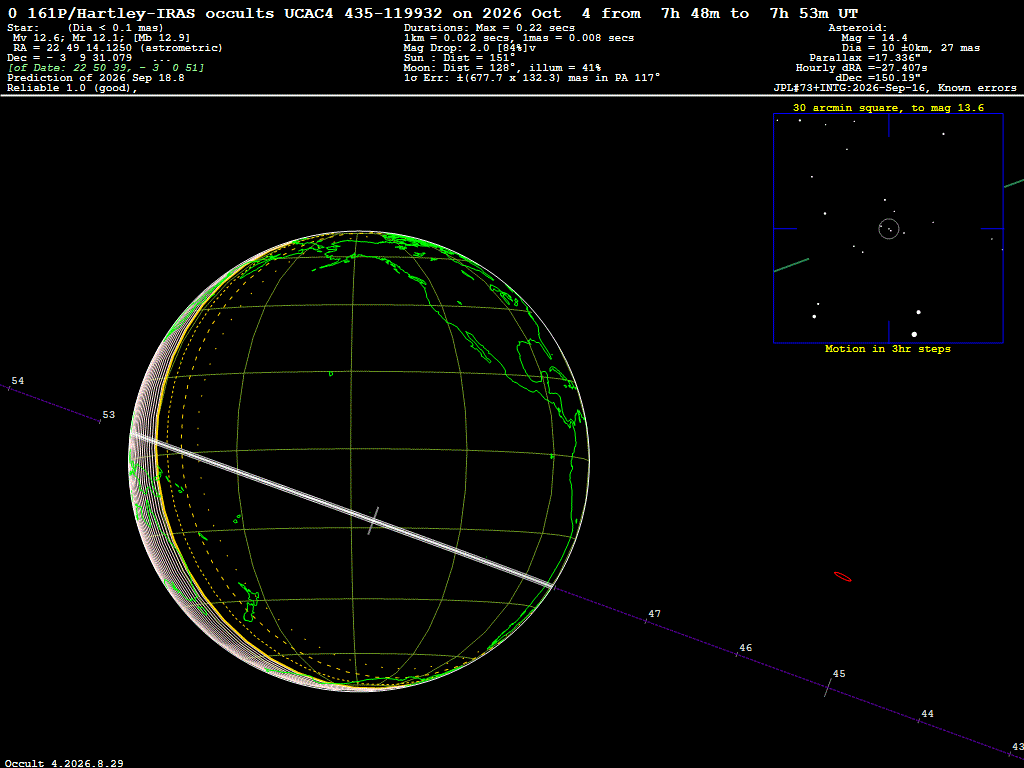Click the white occultation path across the globe
1024x768 pixels.
(340, 508)
